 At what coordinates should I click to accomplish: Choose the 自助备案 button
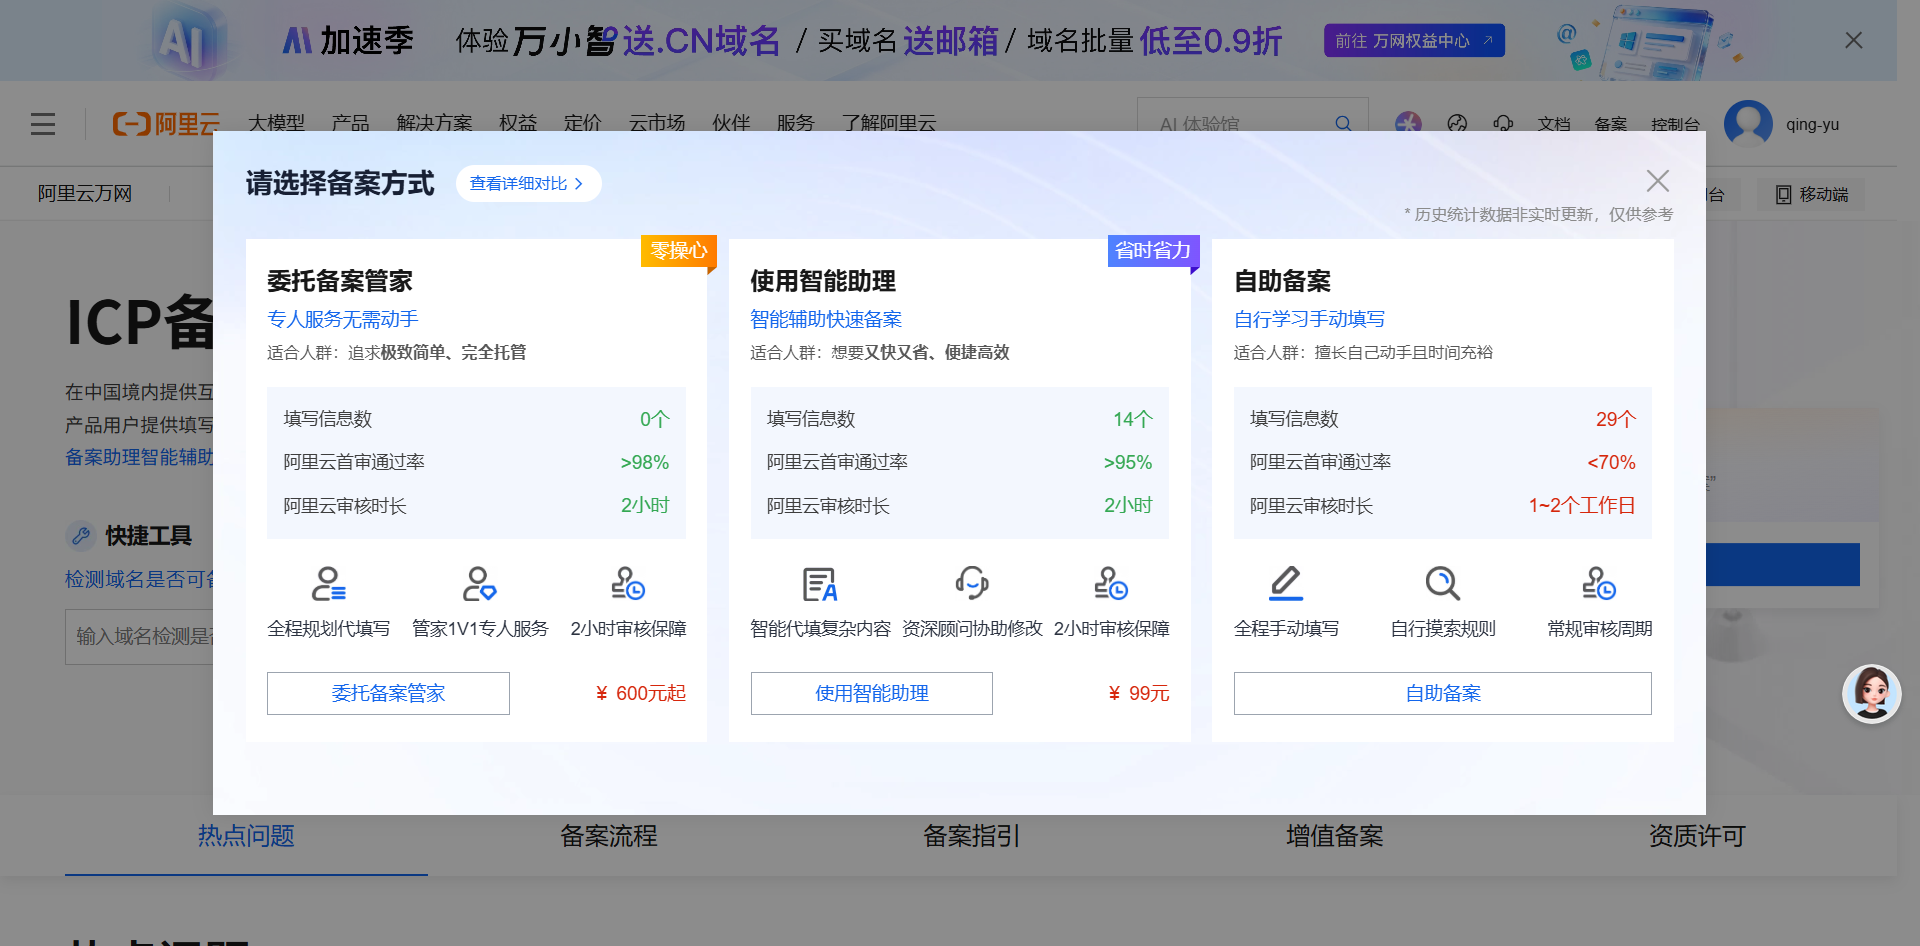tap(1443, 693)
